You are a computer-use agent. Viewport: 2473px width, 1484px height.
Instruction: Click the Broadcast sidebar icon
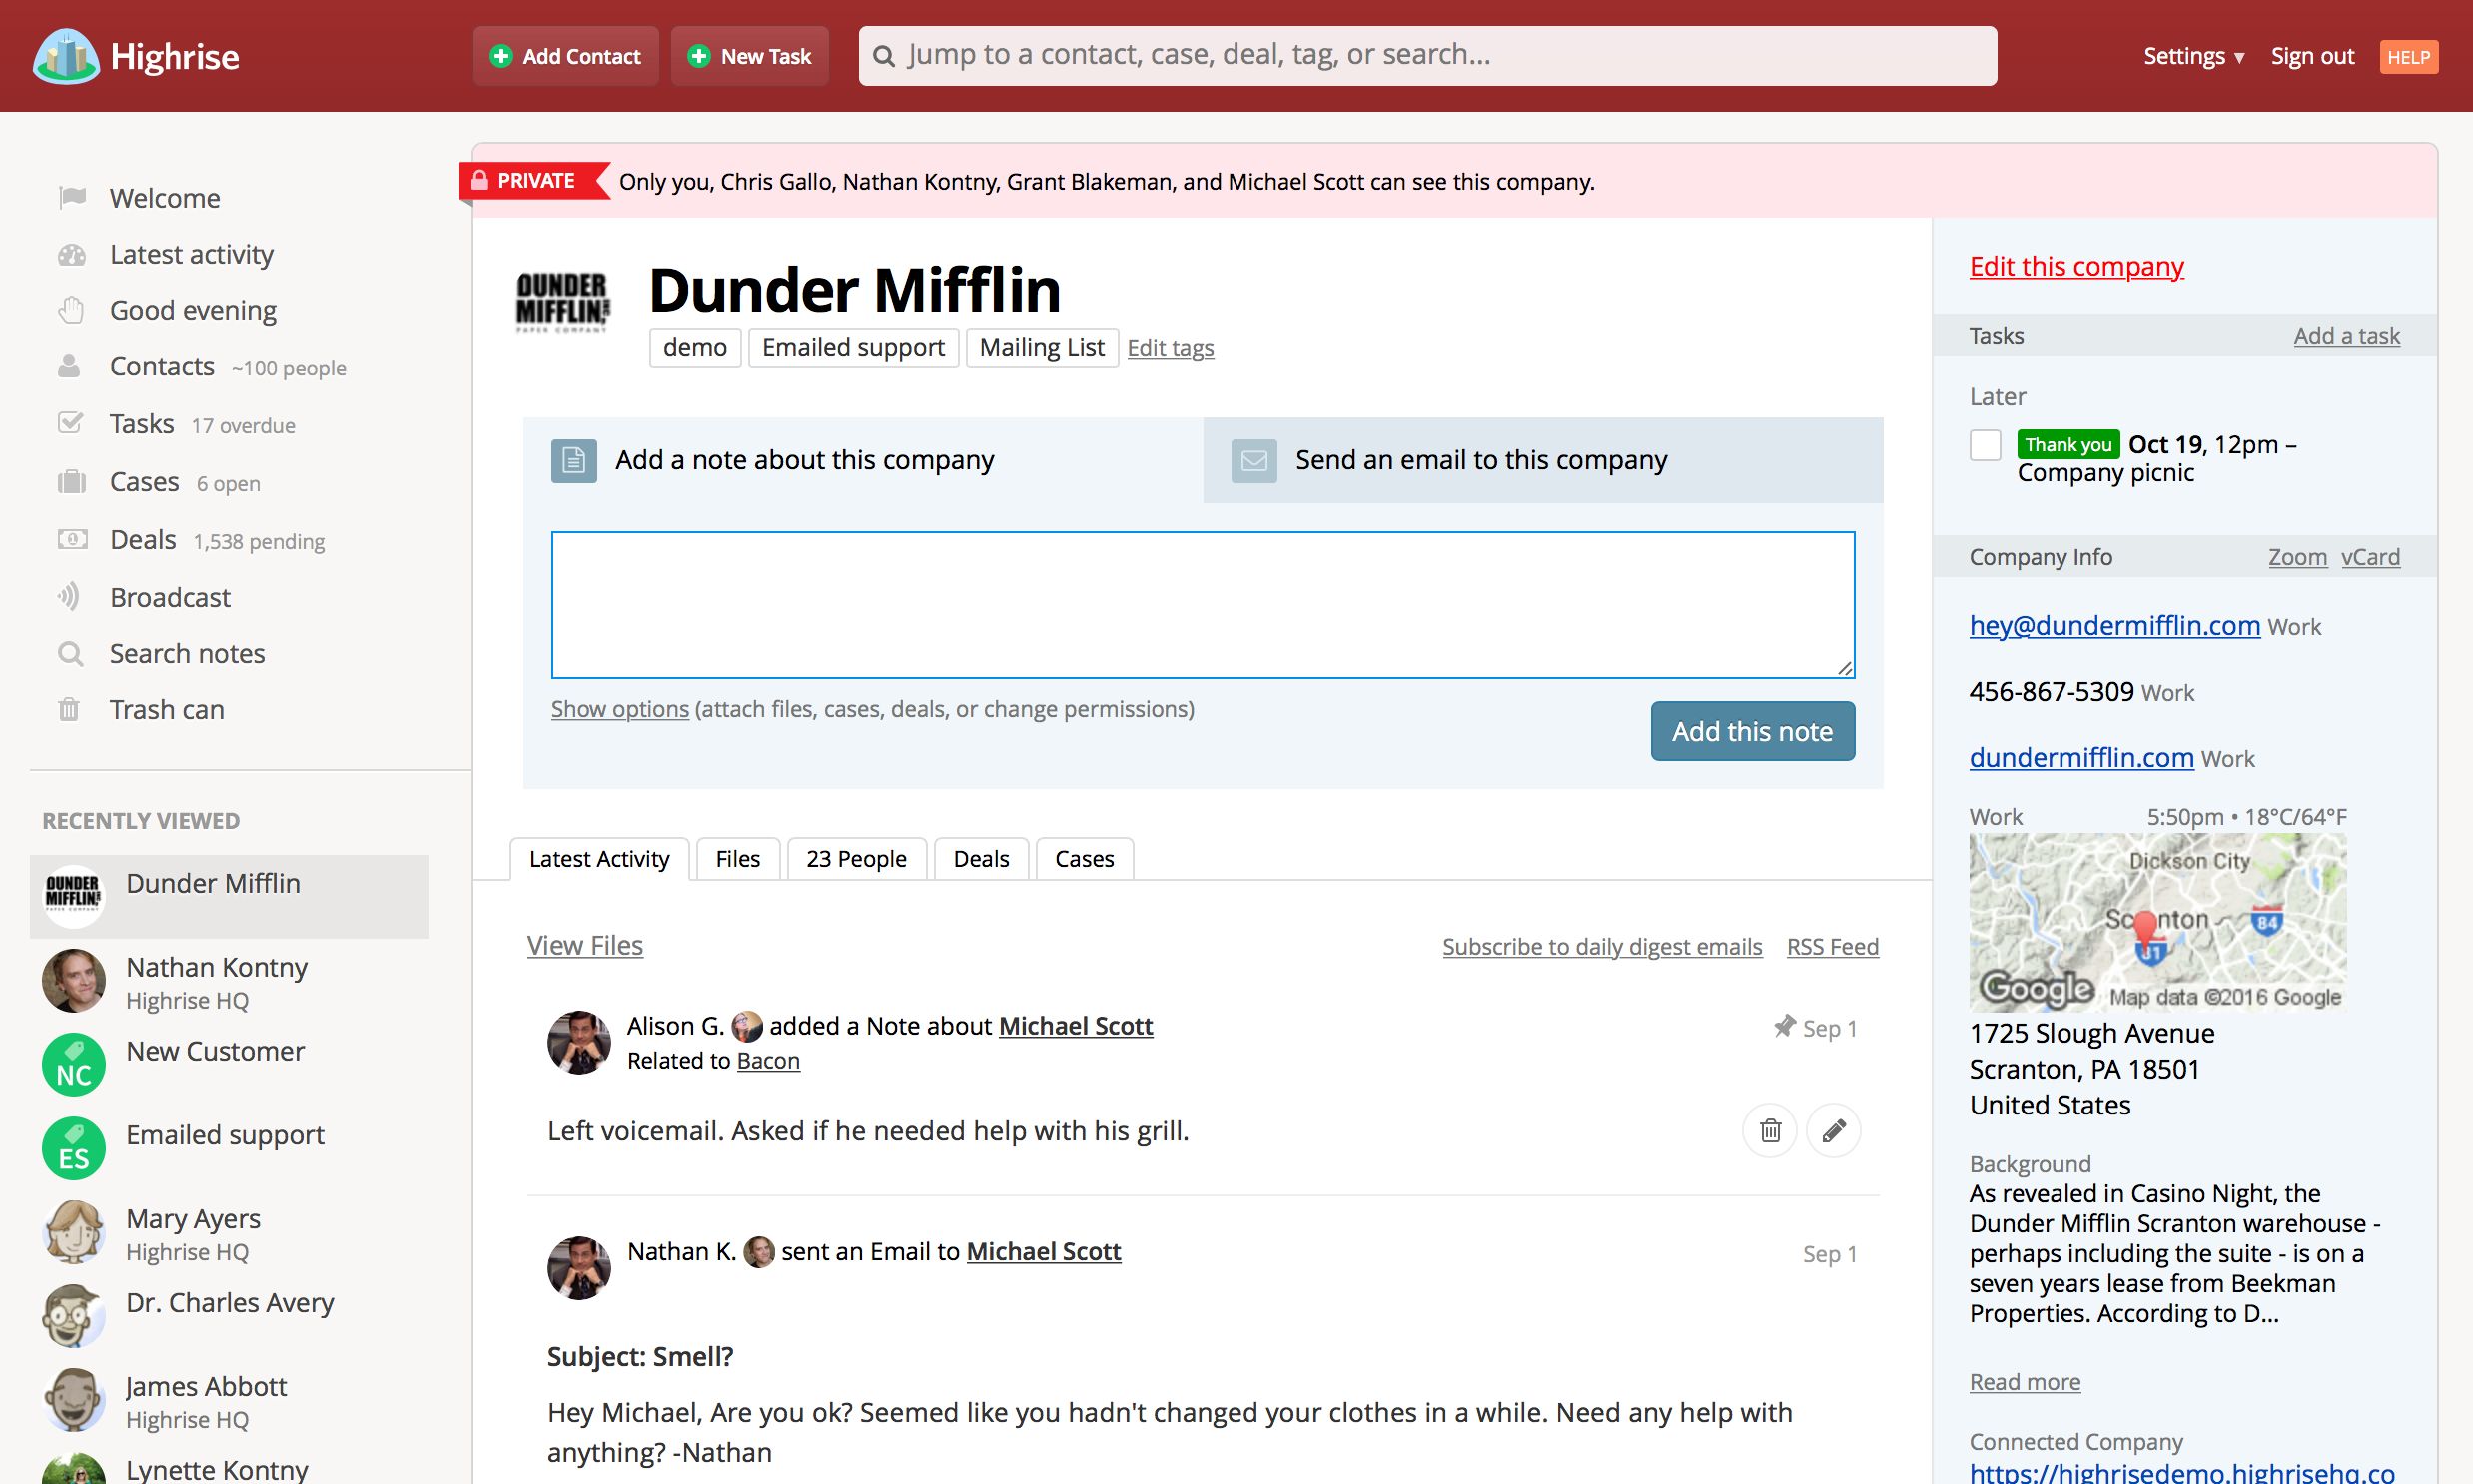(x=69, y=597)
